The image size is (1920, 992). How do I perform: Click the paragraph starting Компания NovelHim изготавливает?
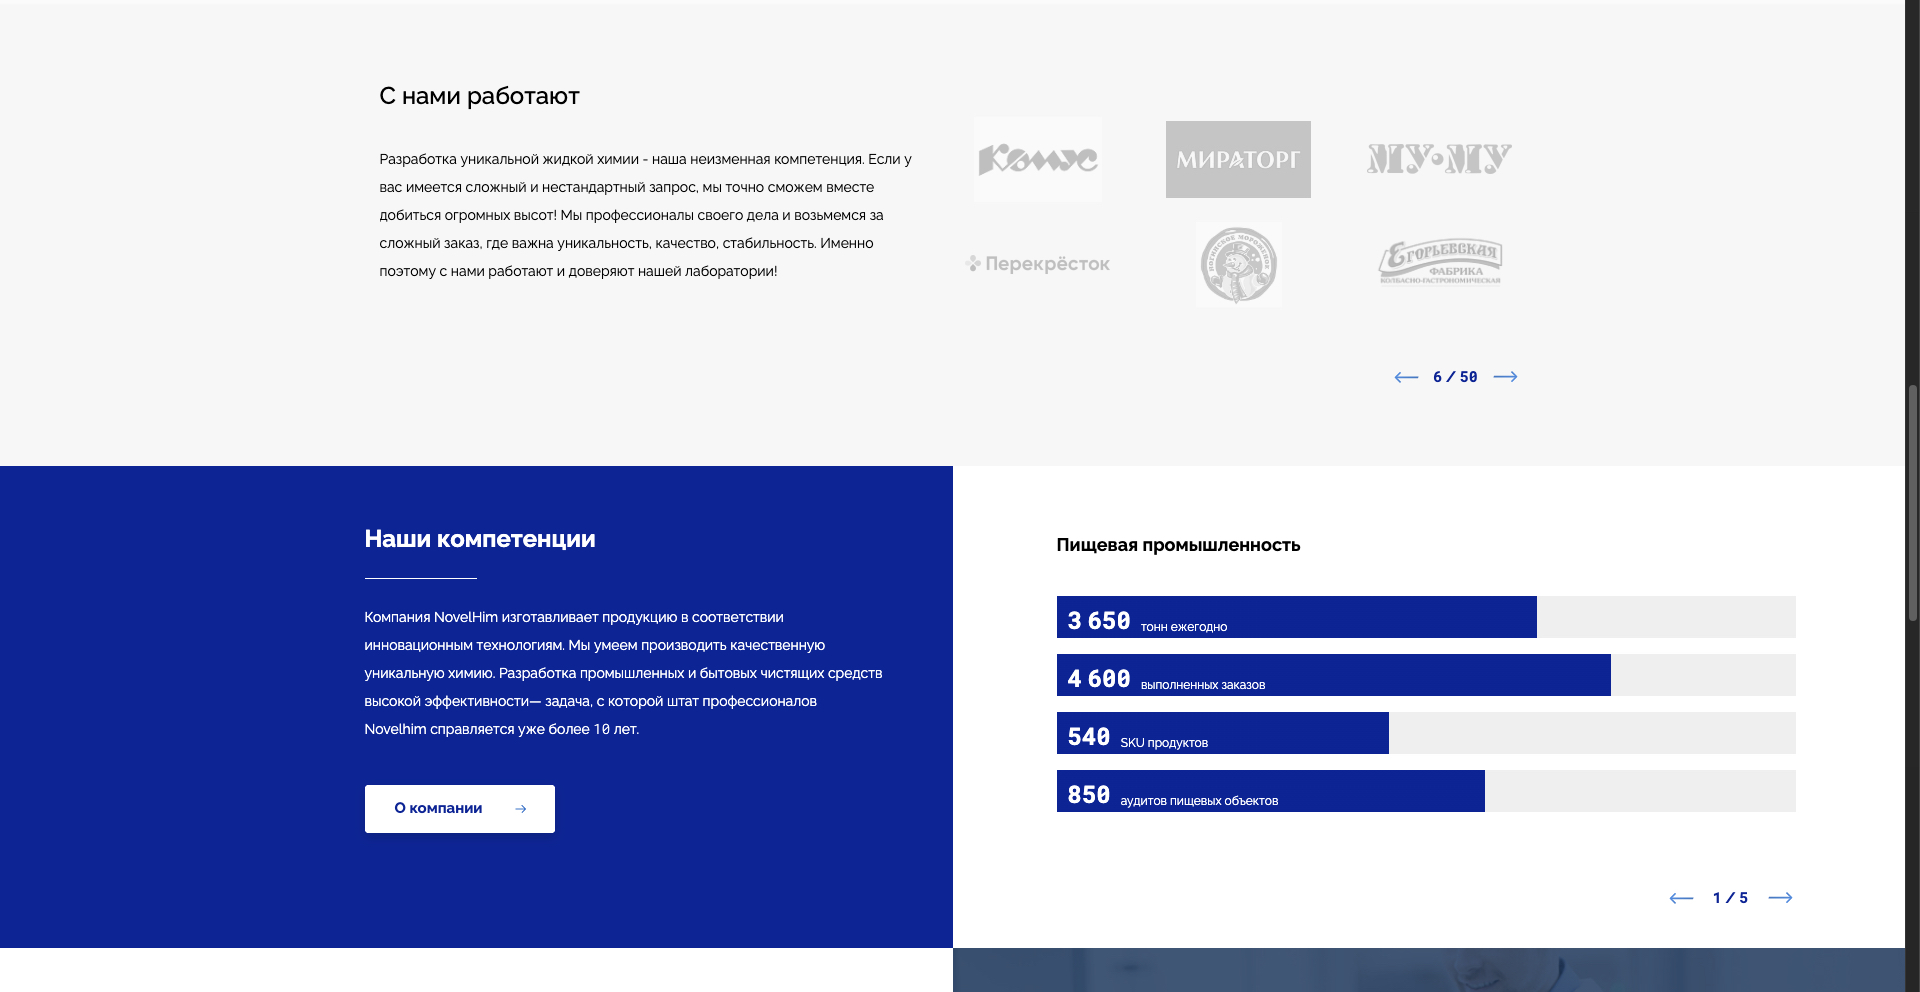(623, 673)
